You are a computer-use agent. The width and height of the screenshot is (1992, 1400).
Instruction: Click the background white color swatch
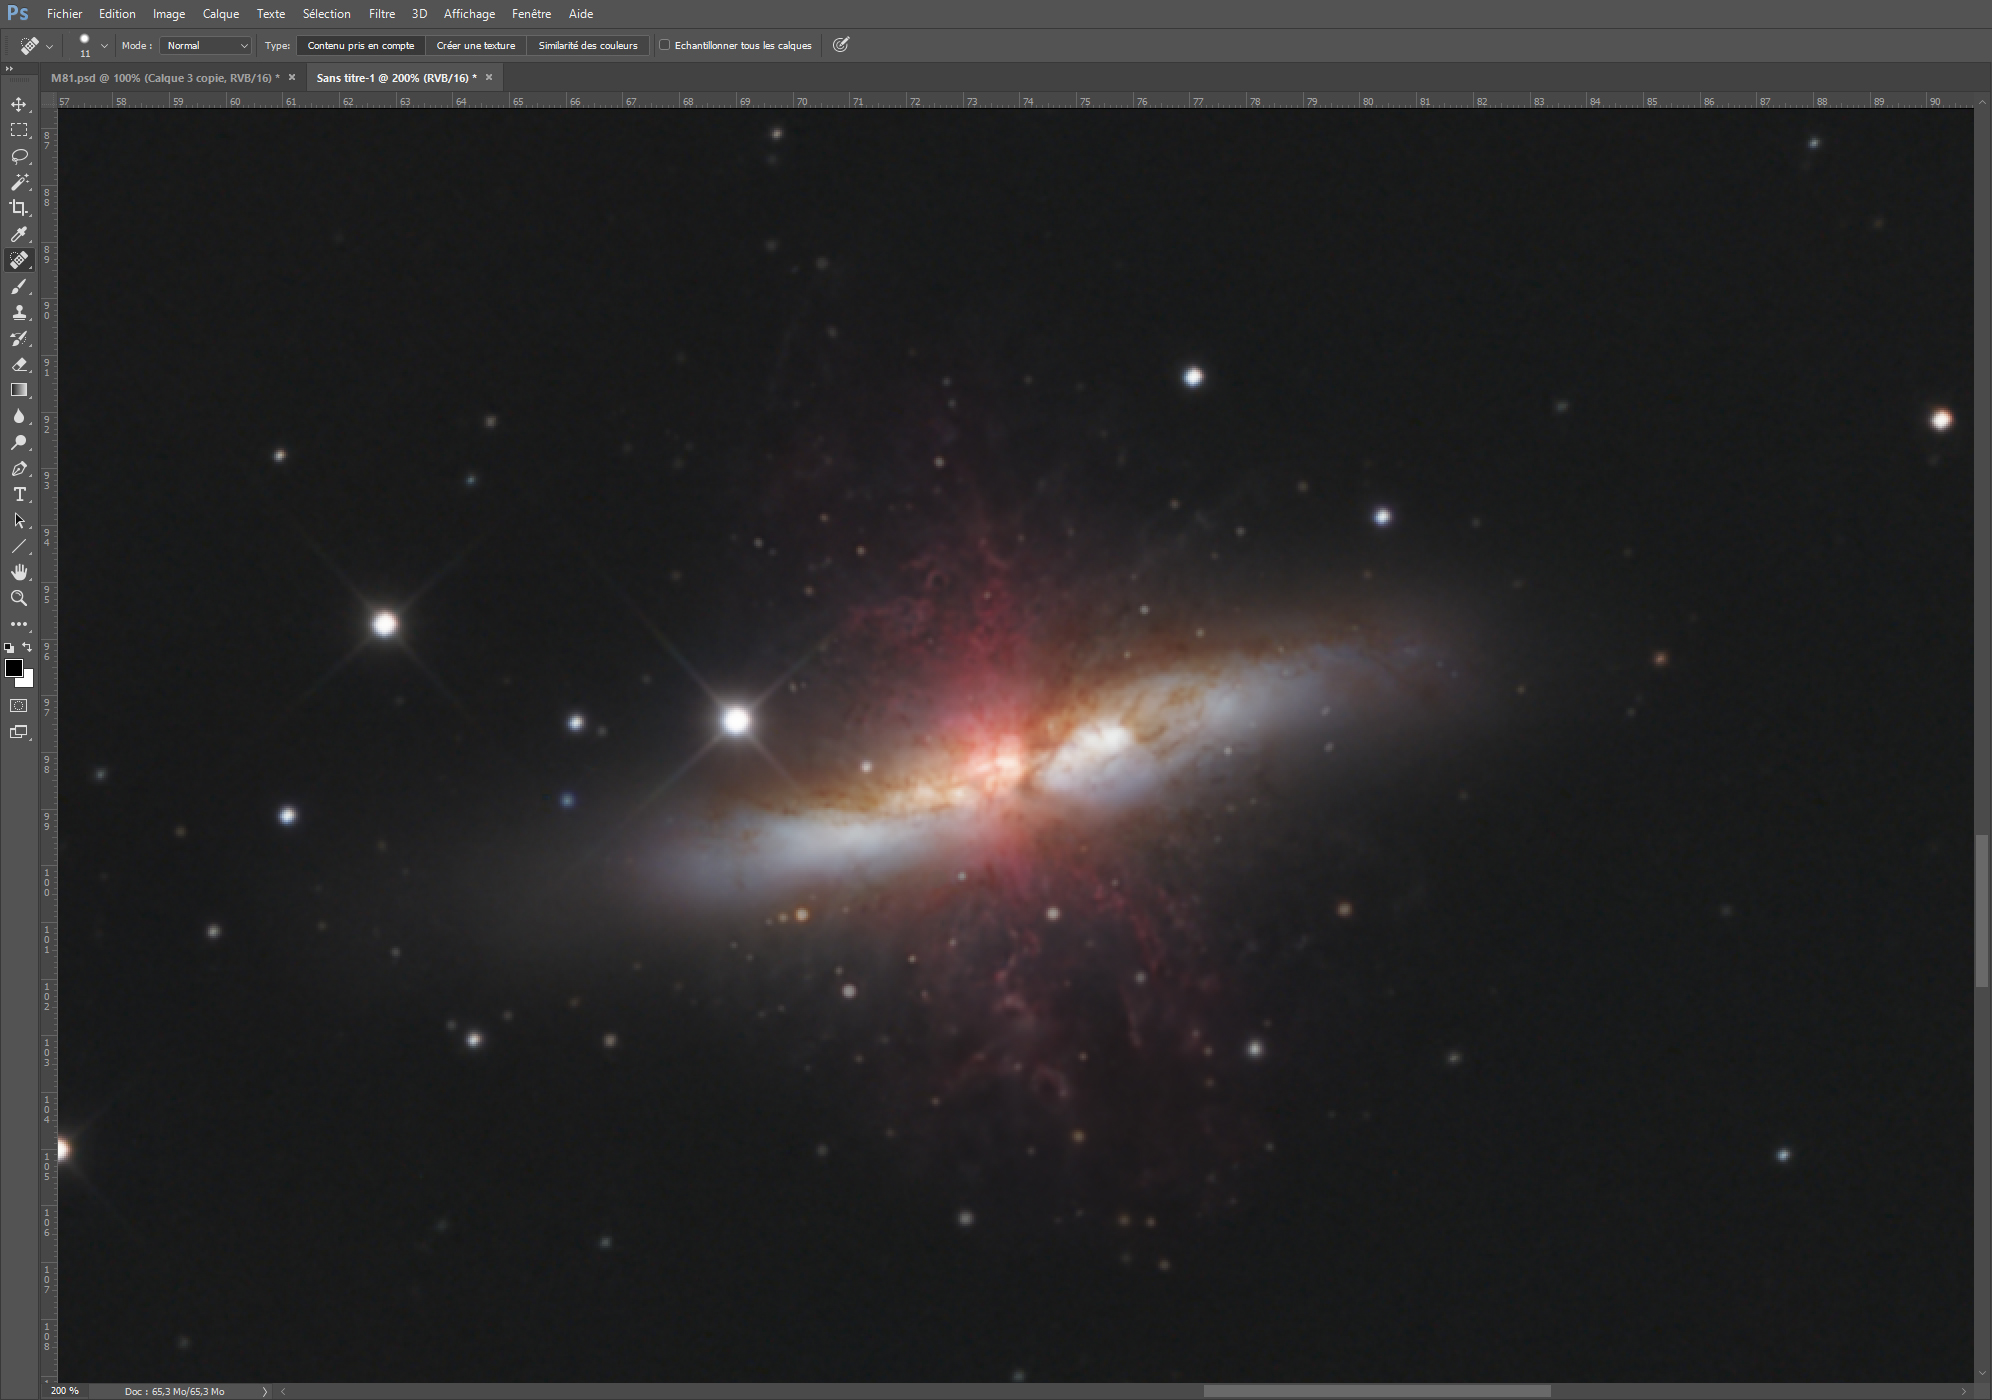(x=28, y=682)
